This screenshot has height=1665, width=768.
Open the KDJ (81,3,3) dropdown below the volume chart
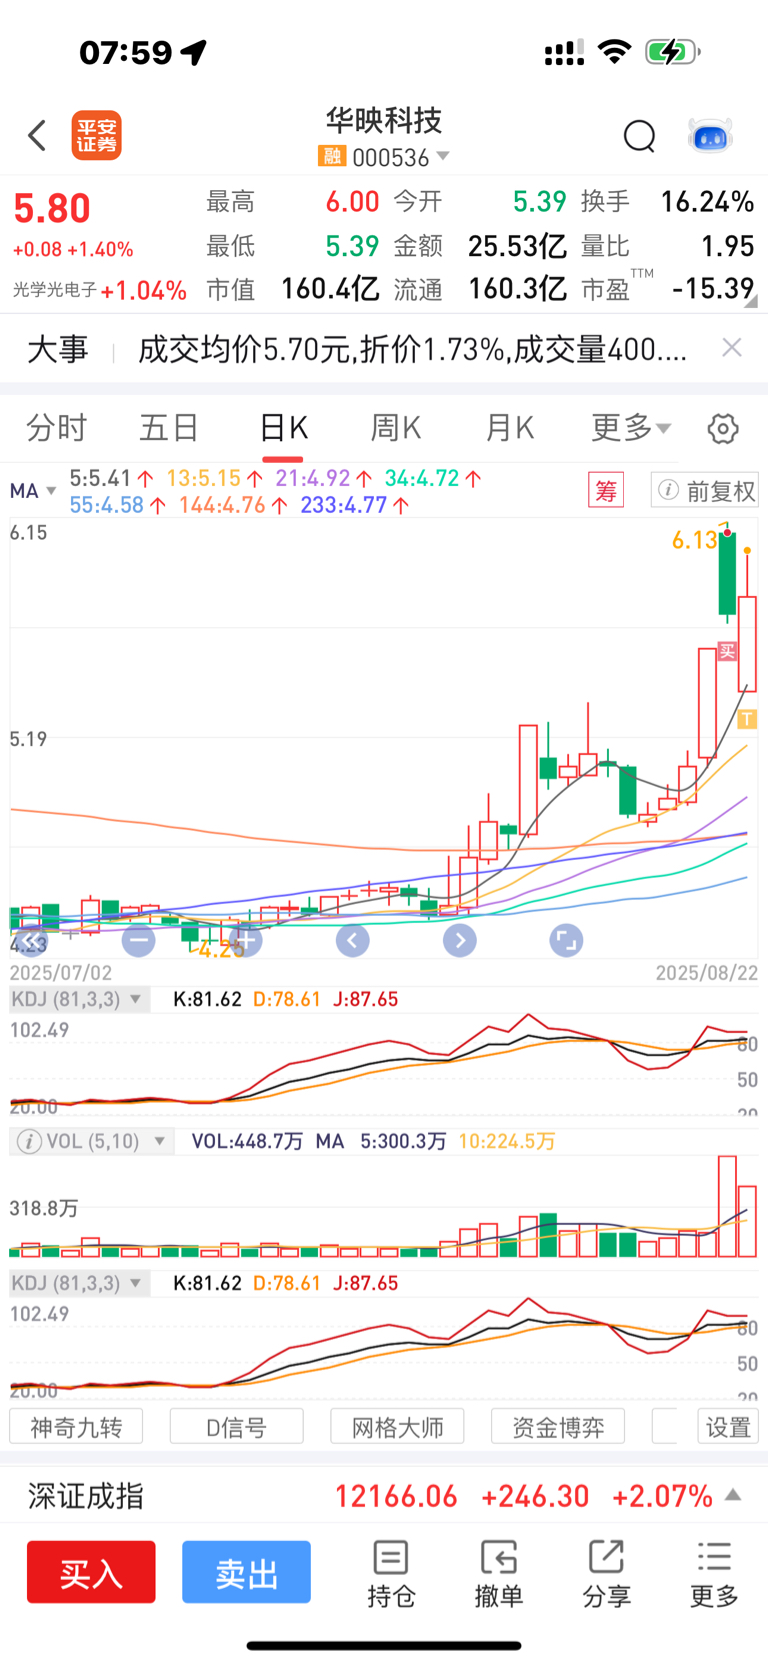coord(79,1282)
